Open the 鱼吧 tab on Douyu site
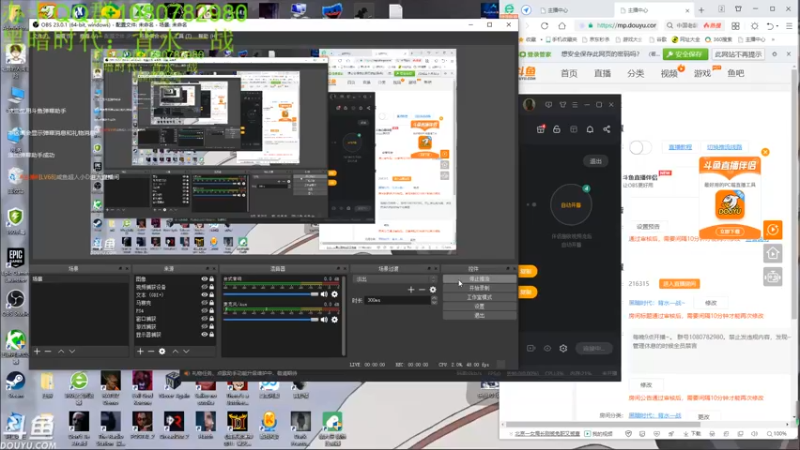This screenshot has height=450, width=800. [x=736, y=73]
